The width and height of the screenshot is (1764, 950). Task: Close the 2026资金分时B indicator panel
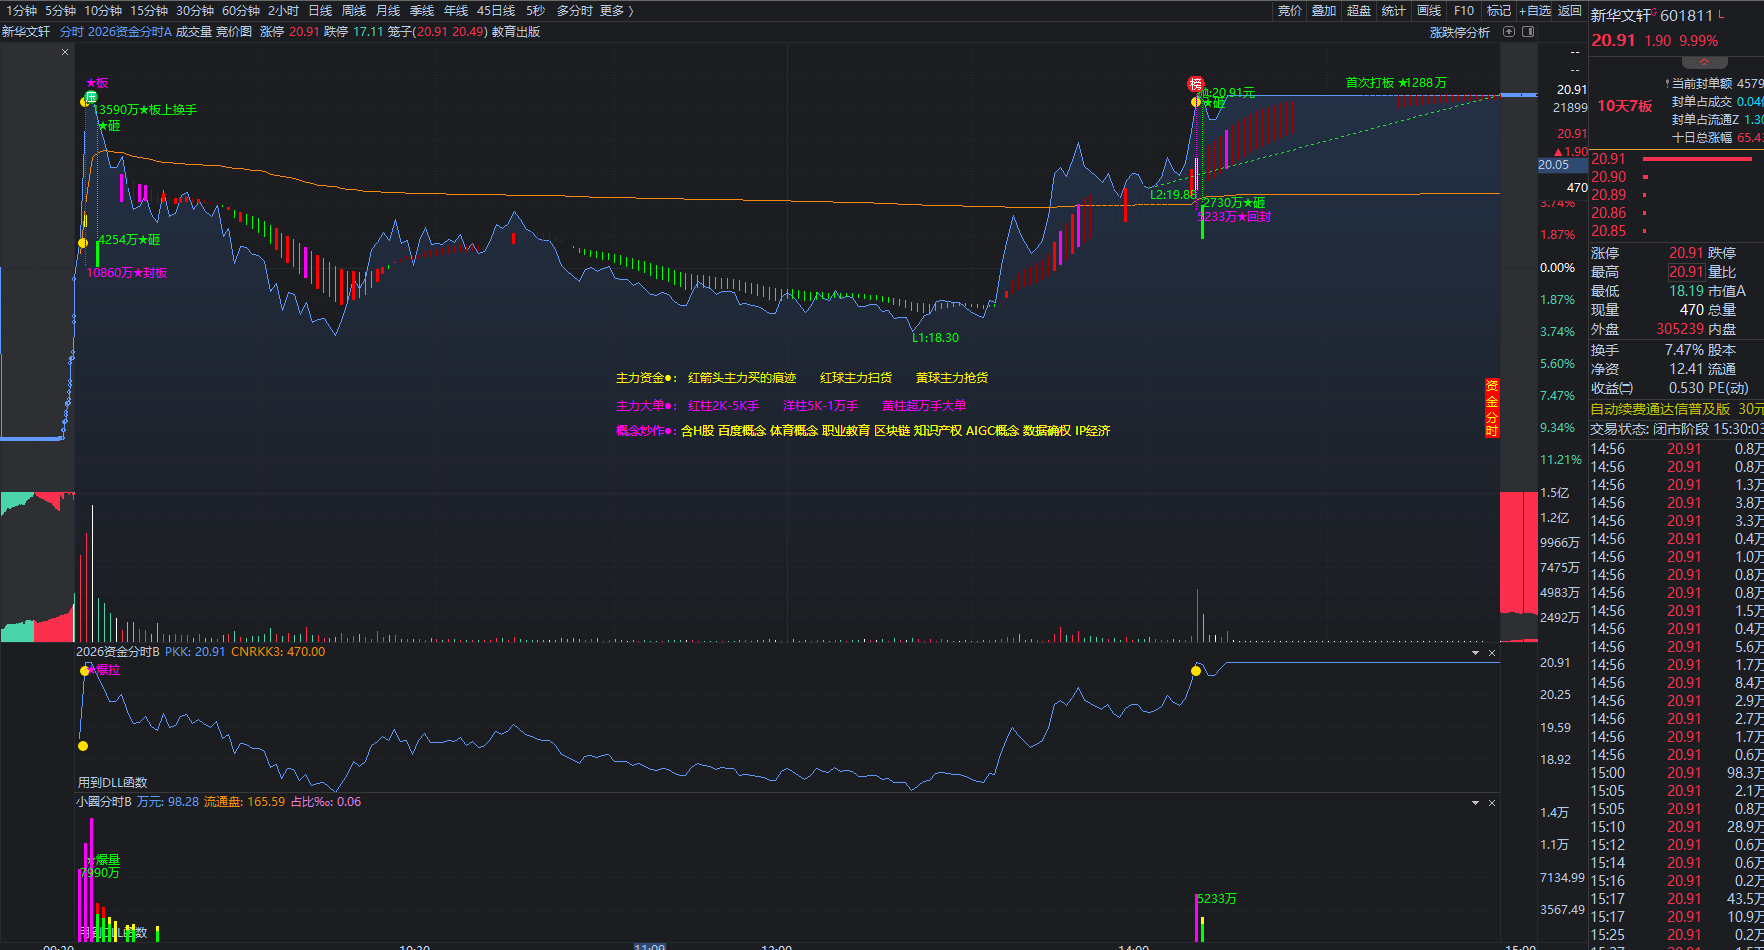click(1492, 653)
